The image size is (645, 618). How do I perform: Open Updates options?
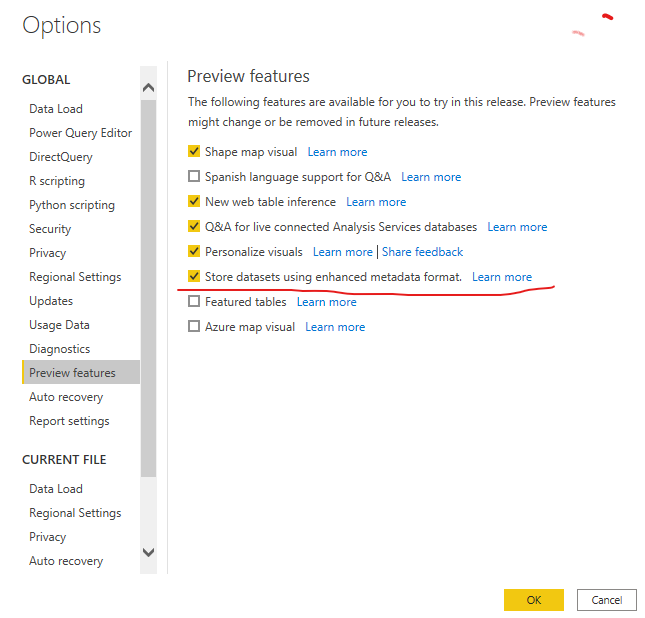pyautogui.click(x=51, y=301)
